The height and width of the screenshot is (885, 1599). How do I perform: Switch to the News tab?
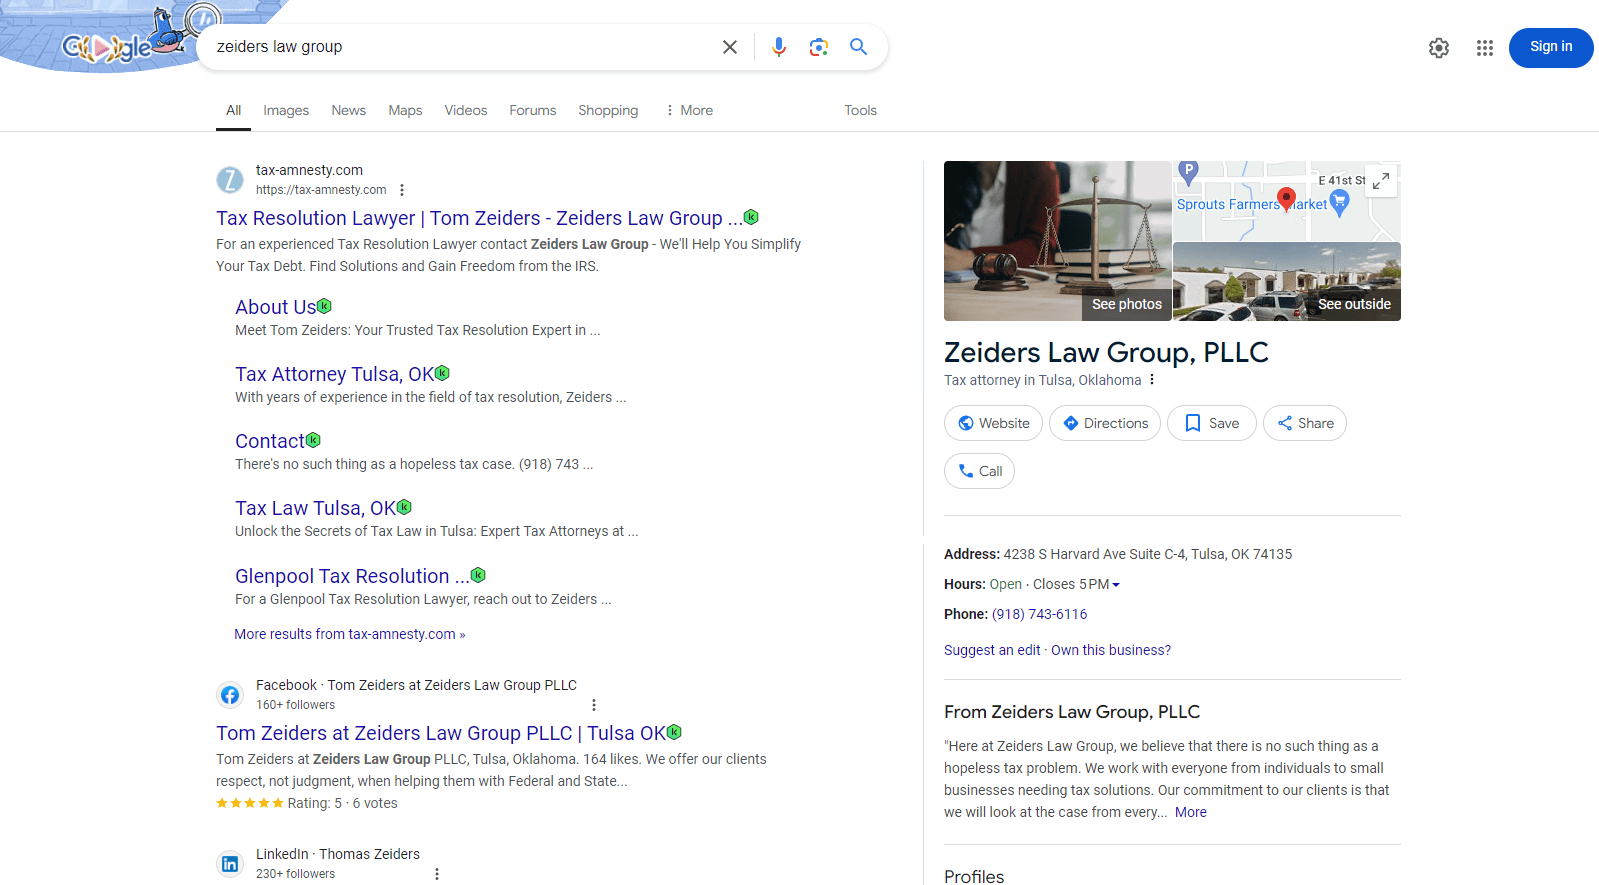pyautogui.click(x=349, y=110)
